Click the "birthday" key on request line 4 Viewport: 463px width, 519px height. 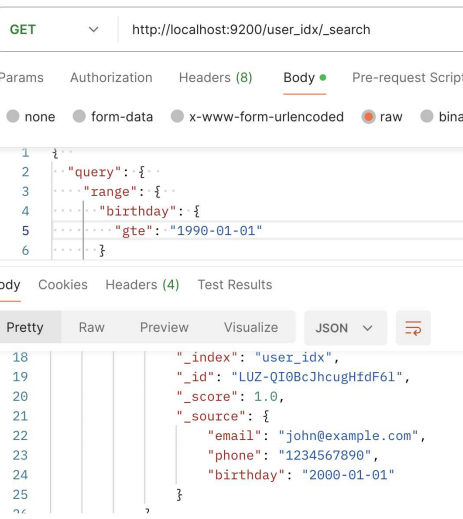pos(137,211)
